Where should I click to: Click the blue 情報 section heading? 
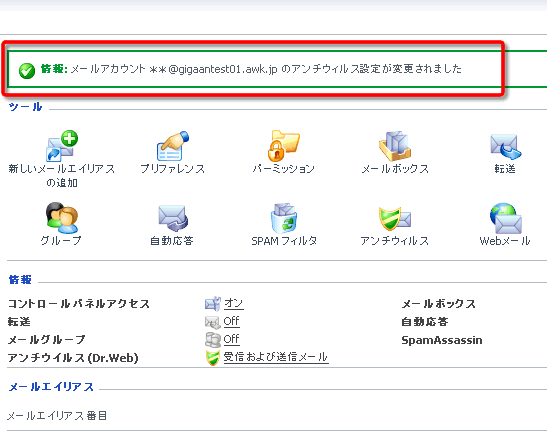20,280
